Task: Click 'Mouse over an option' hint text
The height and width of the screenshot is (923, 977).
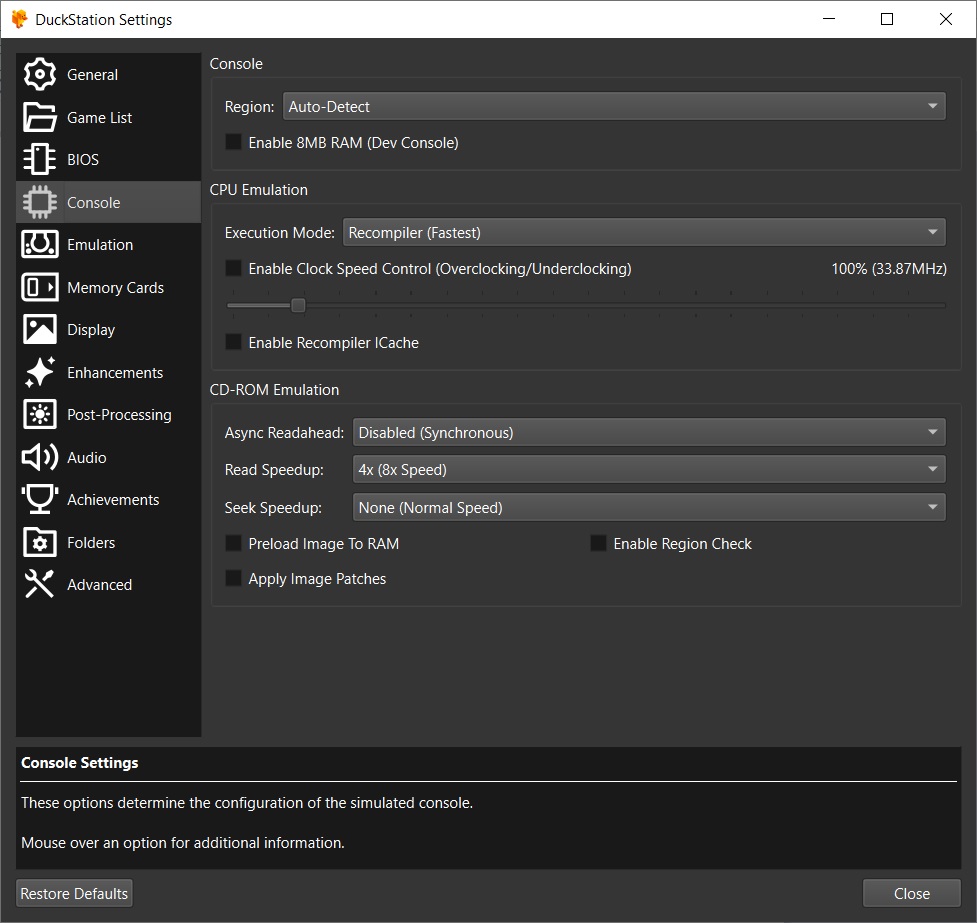Action: (x=183, y=843)
